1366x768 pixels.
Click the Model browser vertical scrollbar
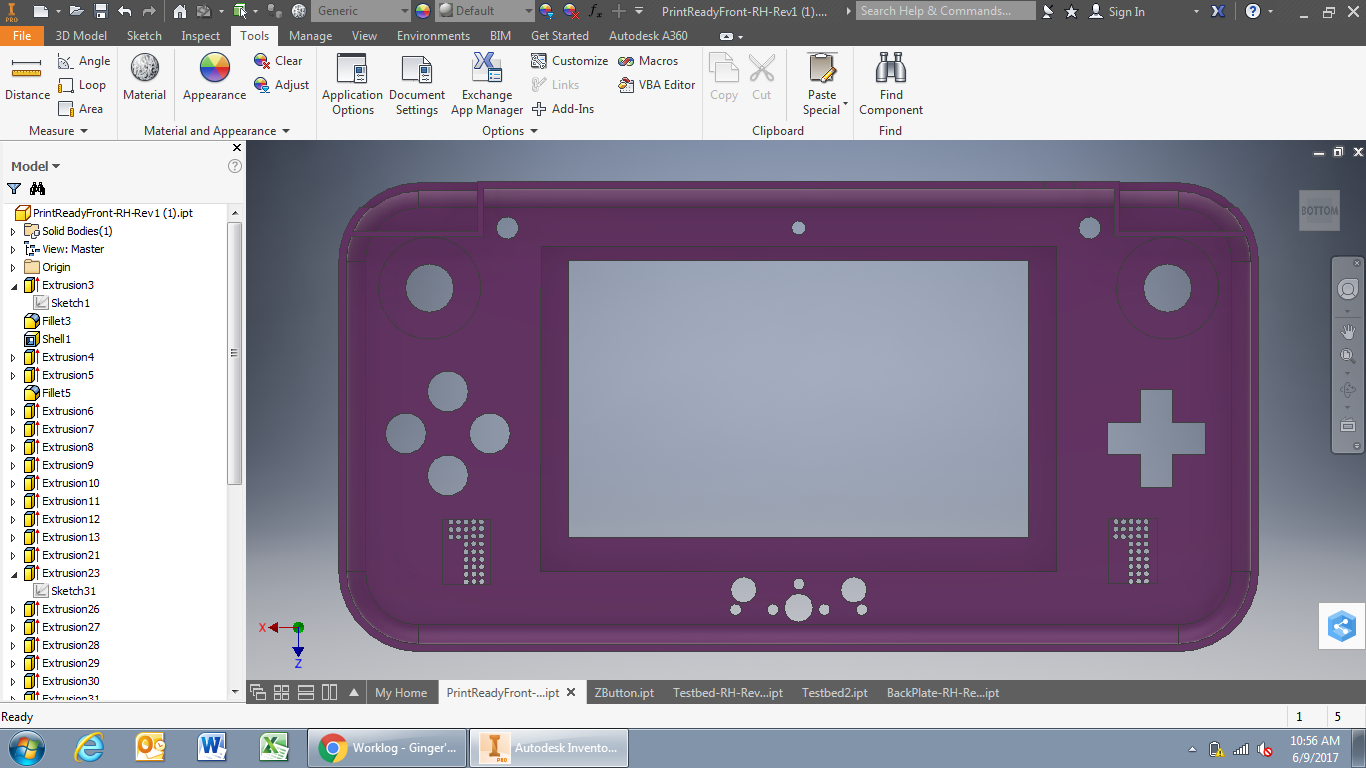(235, 352)
